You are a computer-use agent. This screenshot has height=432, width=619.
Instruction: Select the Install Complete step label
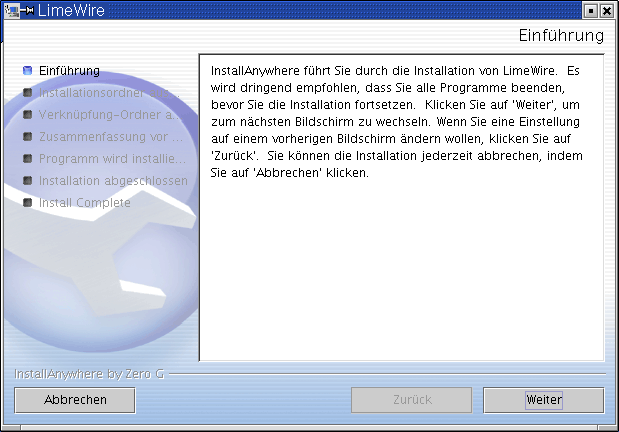[x=85, y=203]
